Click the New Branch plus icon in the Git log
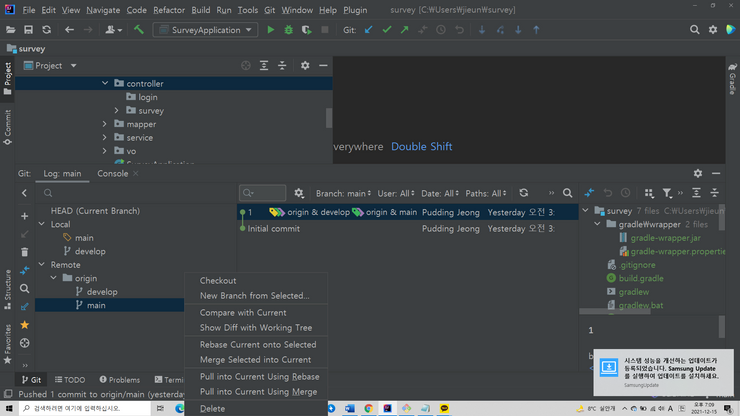Viewport: 740px width, 416px height. coord(25,216)
